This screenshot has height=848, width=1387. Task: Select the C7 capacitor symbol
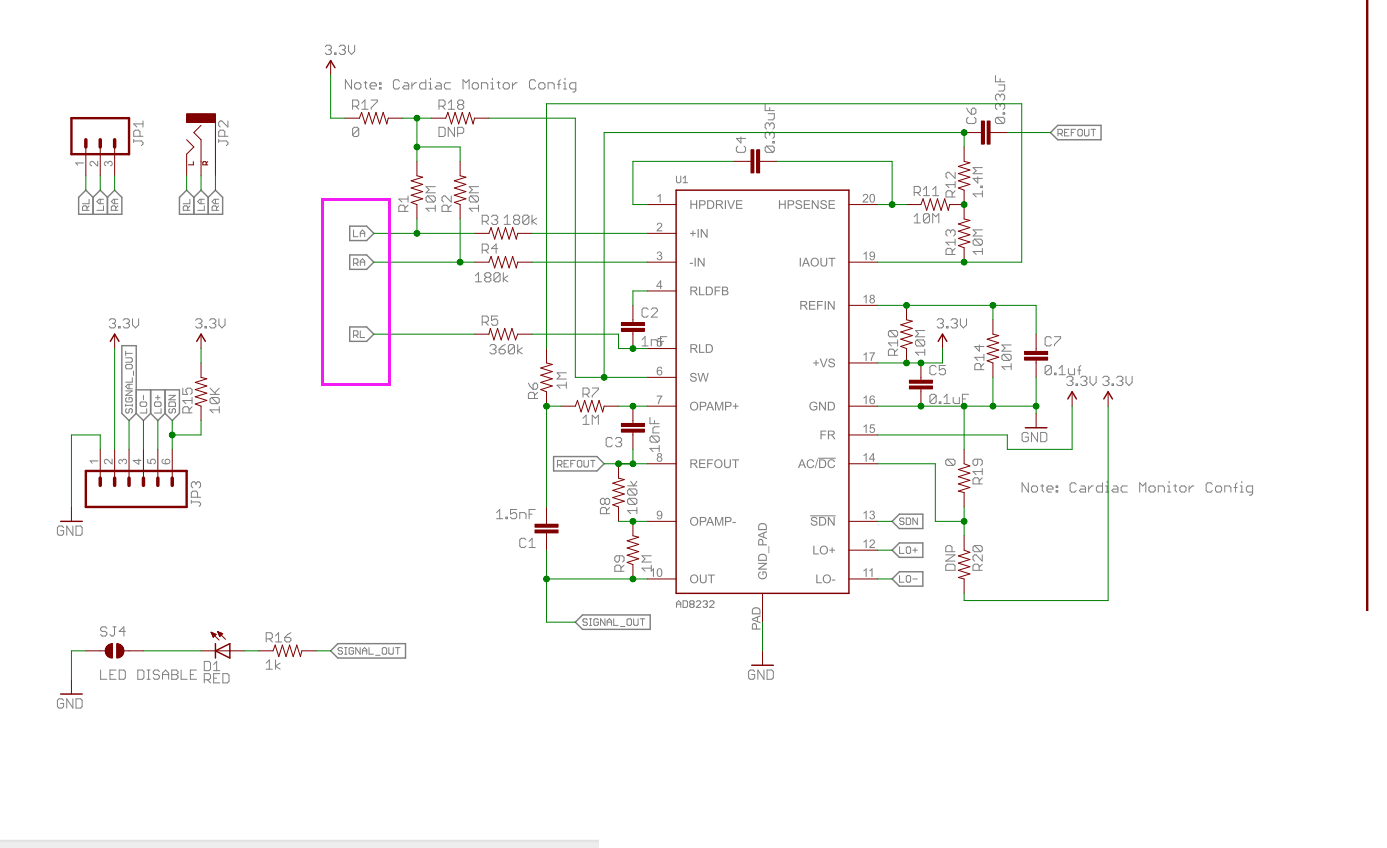coord(1036,355)
